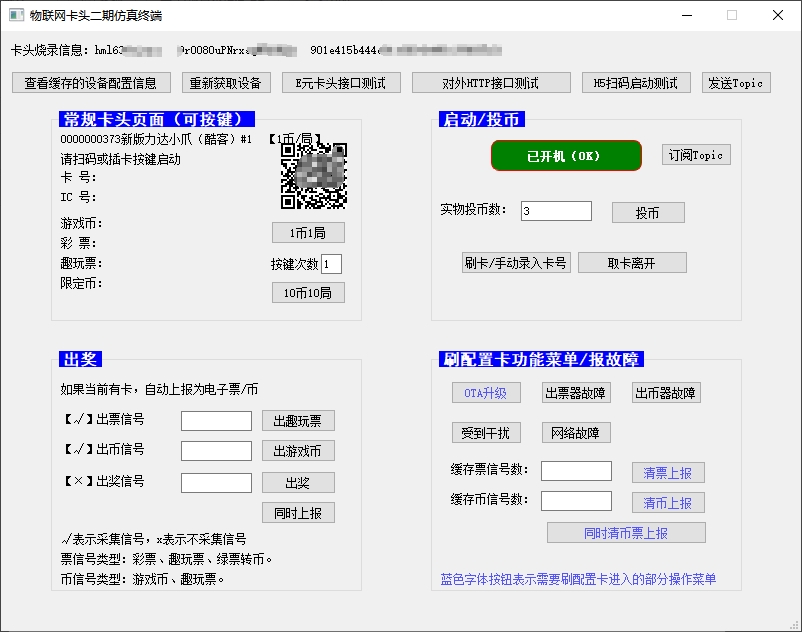Click the 请扫码或插卡按键启动 text

tap(121, 159)
